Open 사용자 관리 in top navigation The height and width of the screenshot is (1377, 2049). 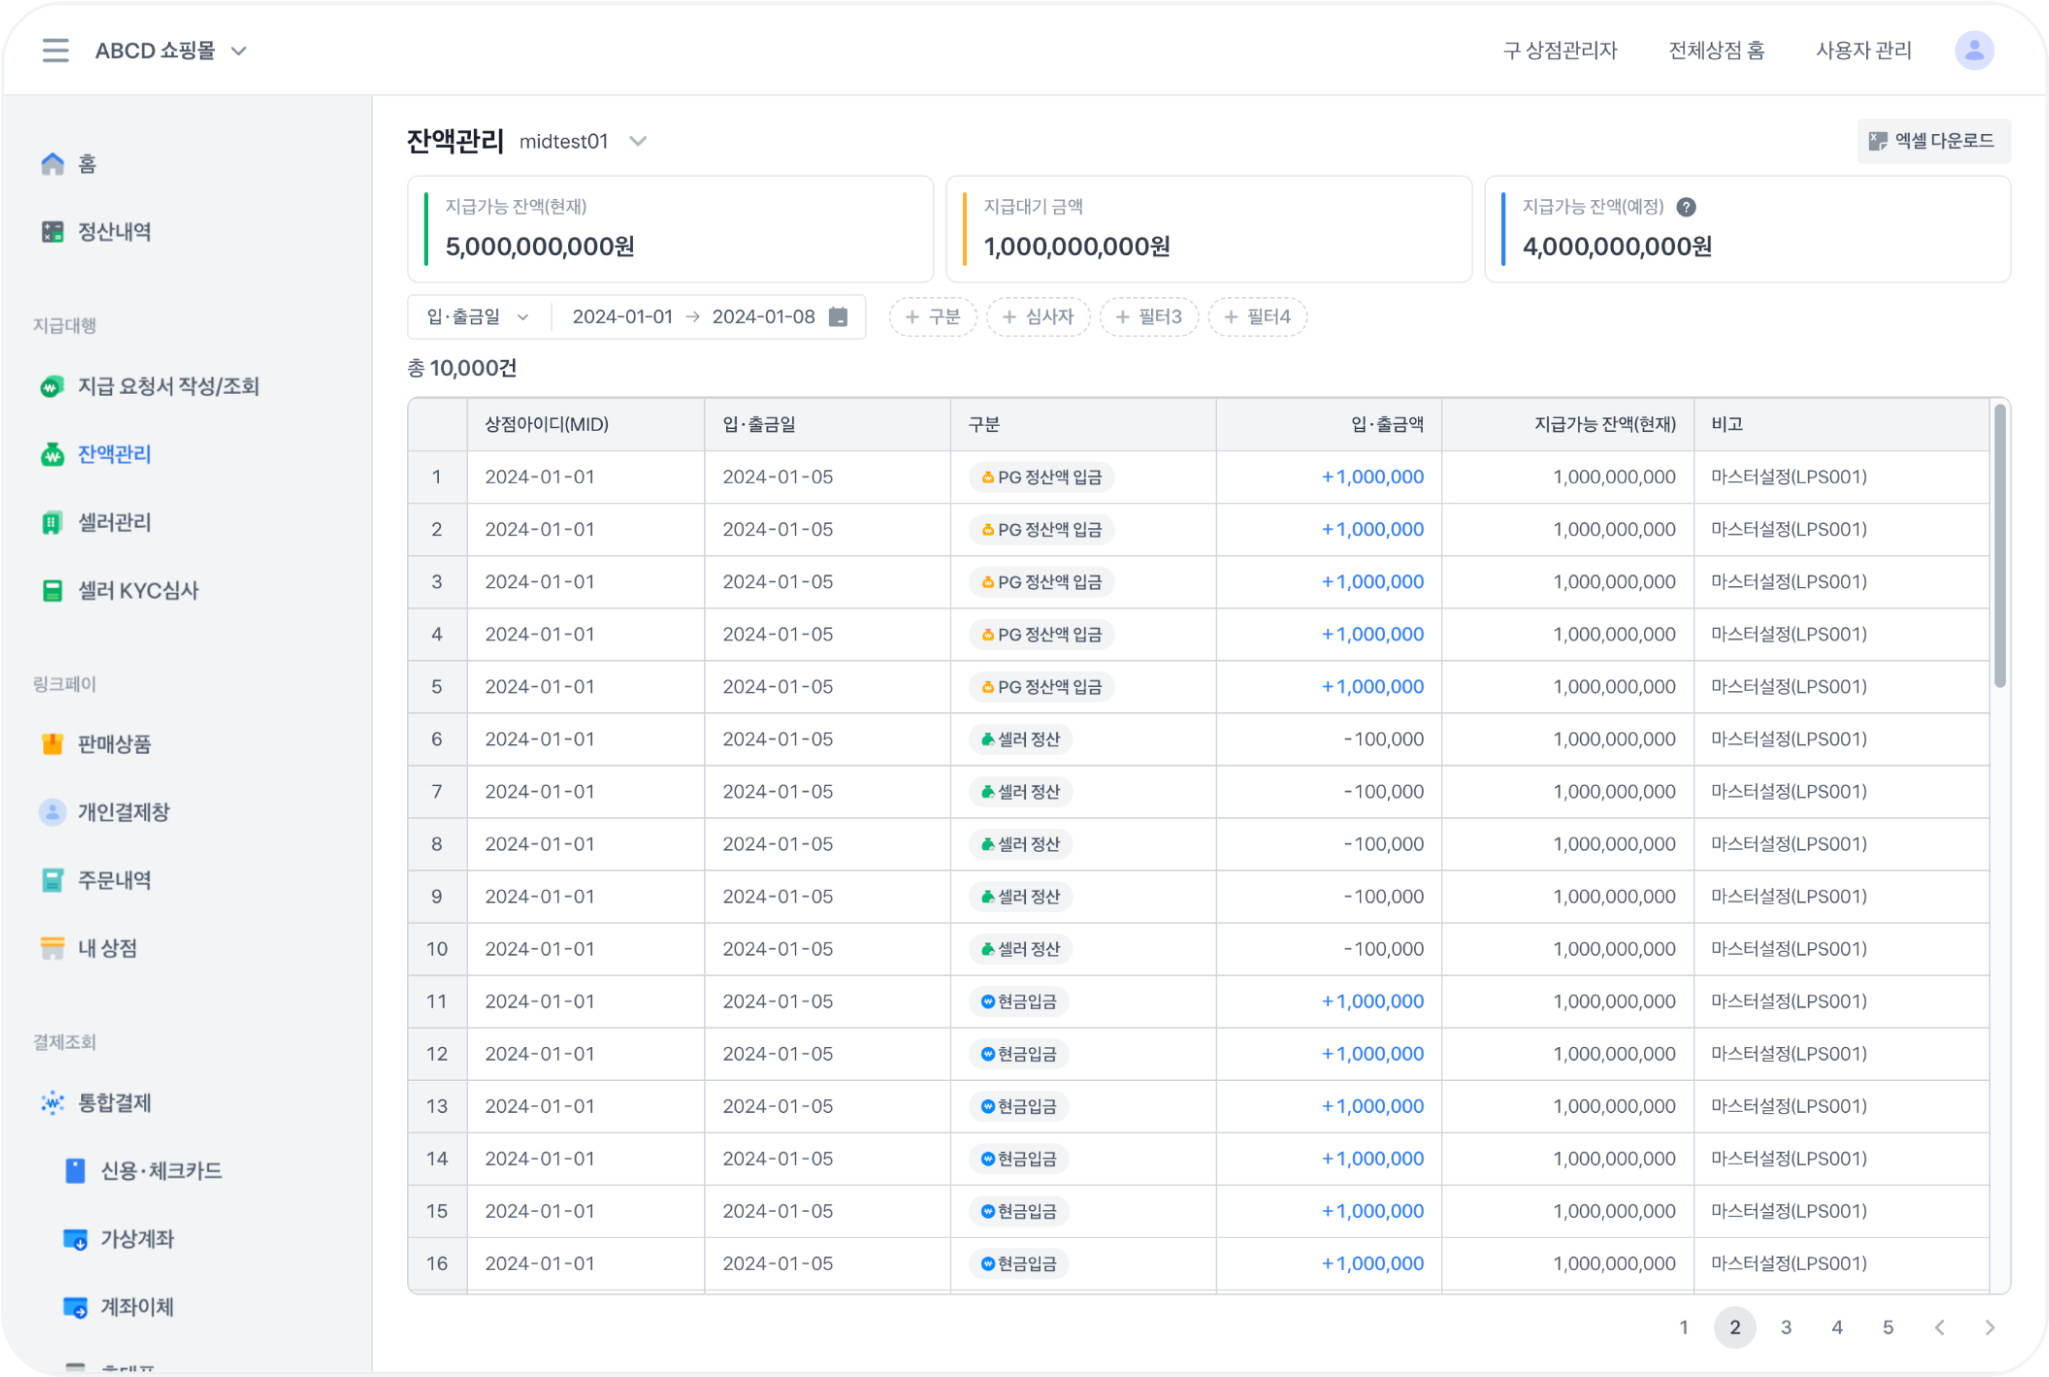click(1863, 50)
